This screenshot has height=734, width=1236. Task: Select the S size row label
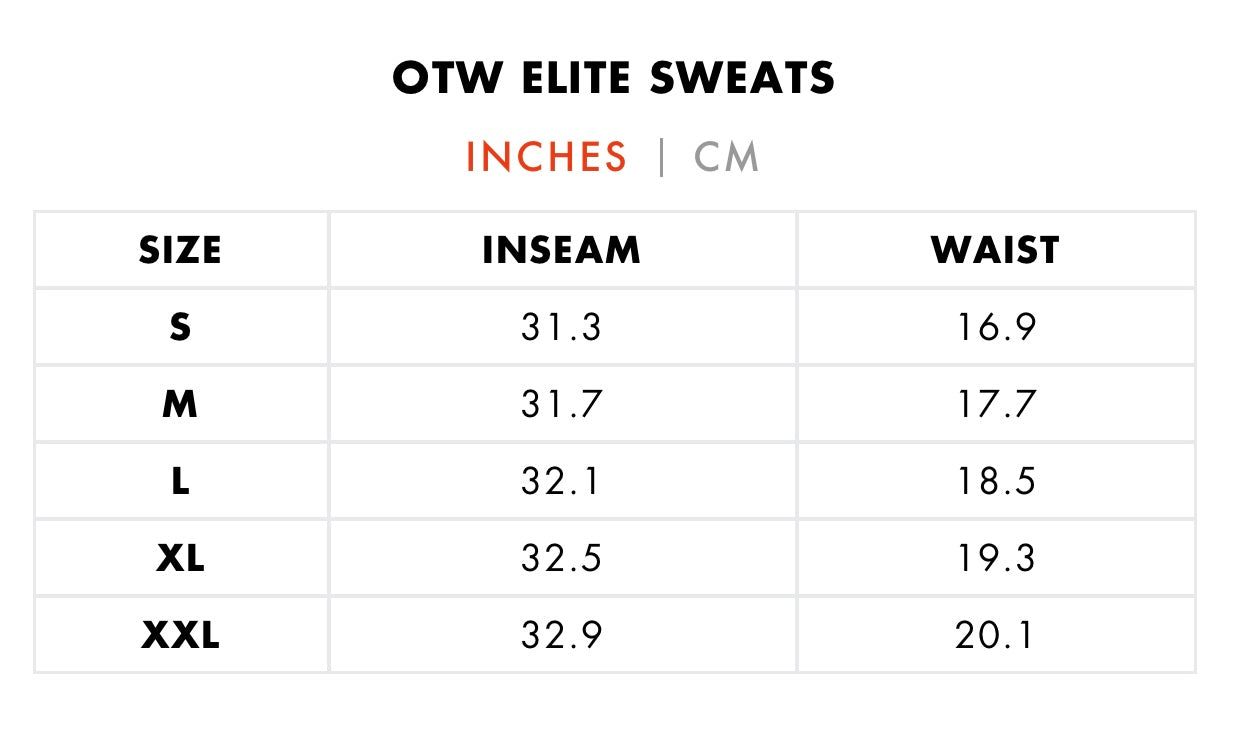[180, 327]
